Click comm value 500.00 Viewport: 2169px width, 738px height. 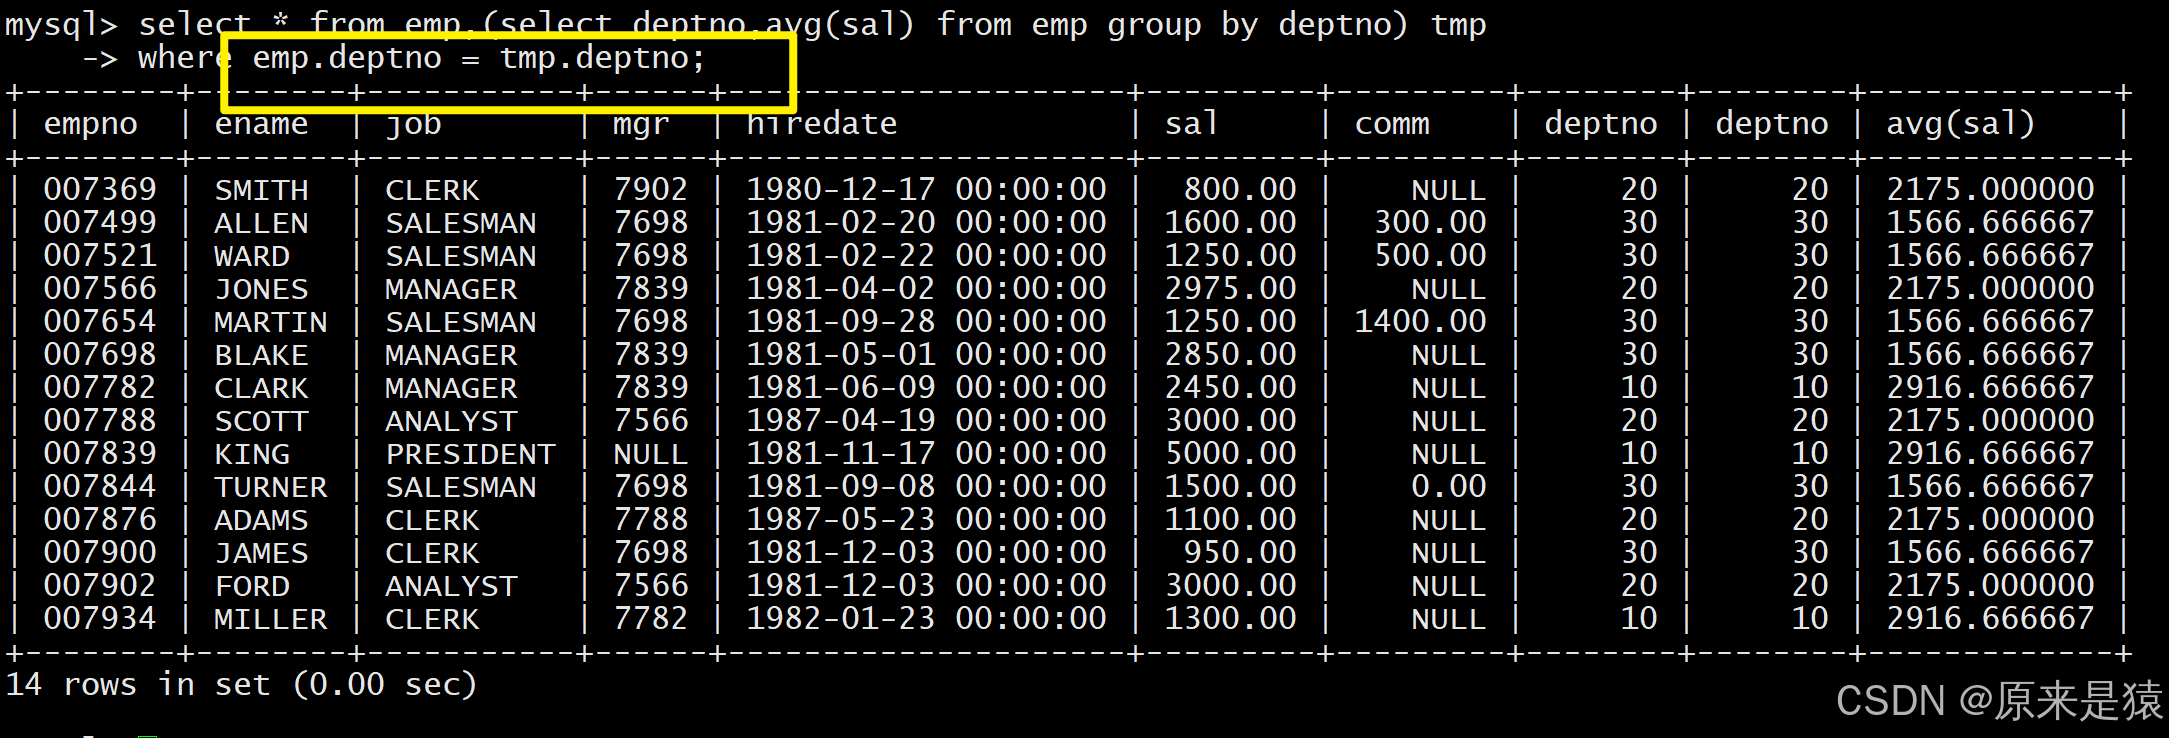click(x=1430, y=256)
